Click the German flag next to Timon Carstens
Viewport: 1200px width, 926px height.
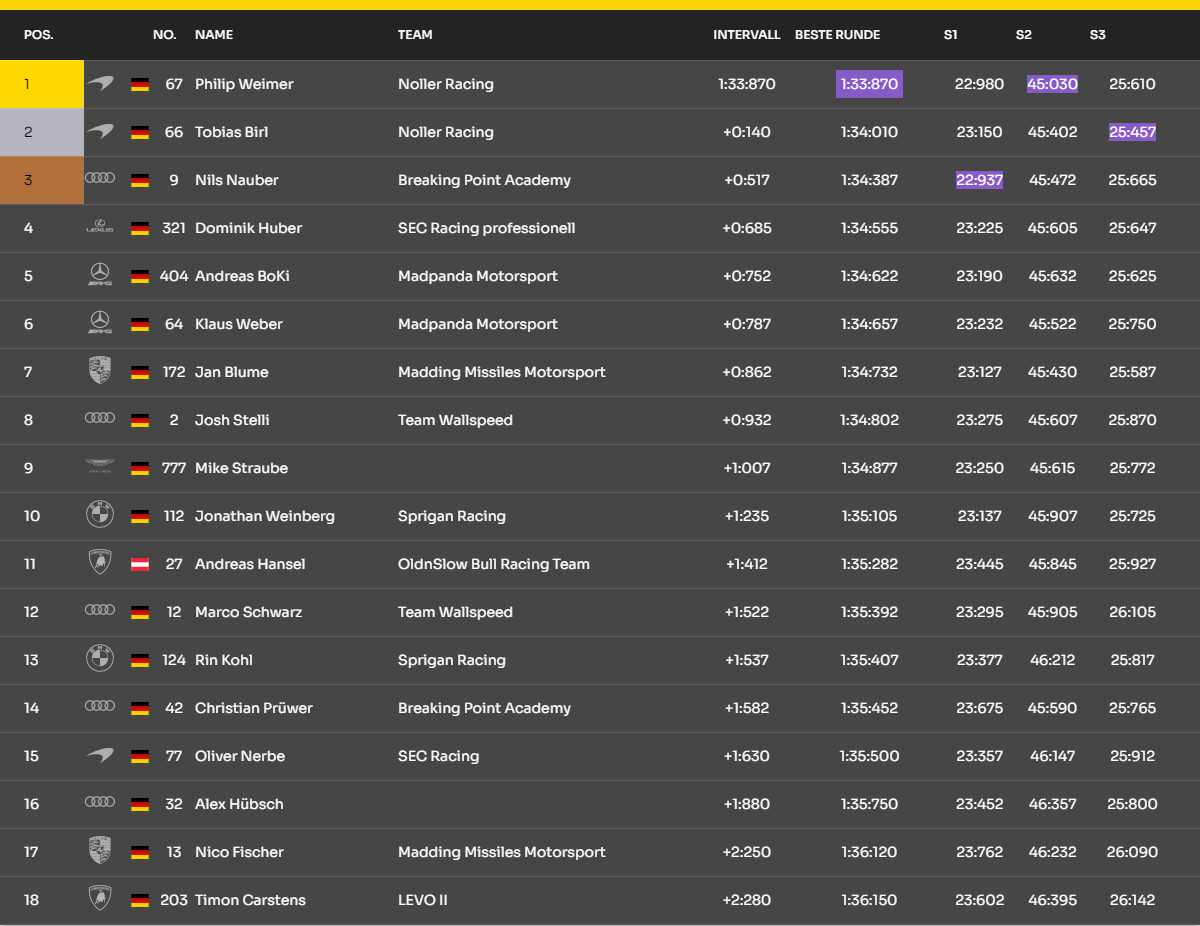pos(140,901)
